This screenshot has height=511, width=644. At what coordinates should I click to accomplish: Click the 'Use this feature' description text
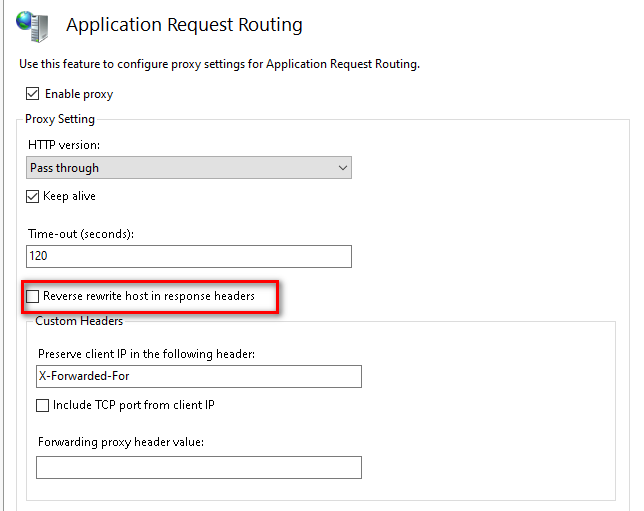click(x=219, y=64)
